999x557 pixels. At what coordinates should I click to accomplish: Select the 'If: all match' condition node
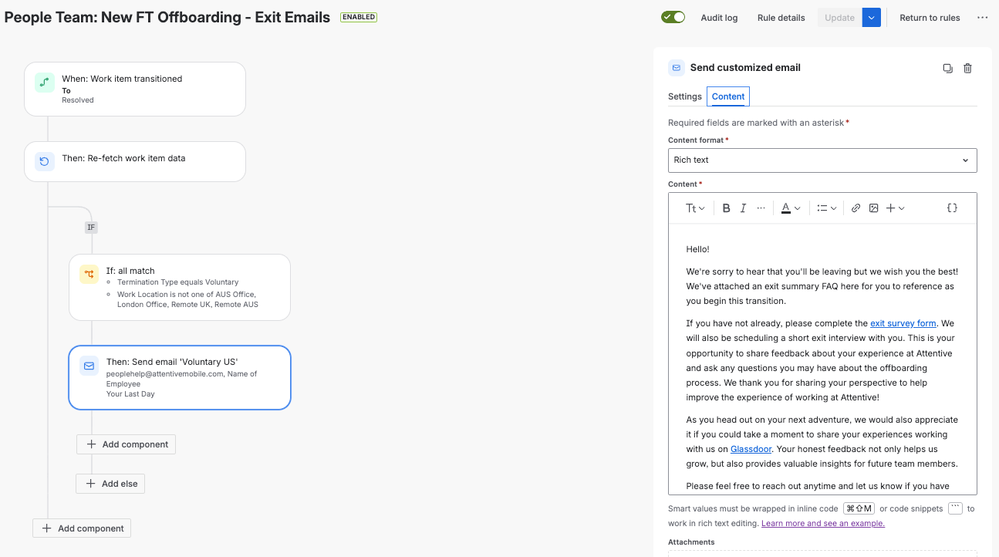[179, 287]
